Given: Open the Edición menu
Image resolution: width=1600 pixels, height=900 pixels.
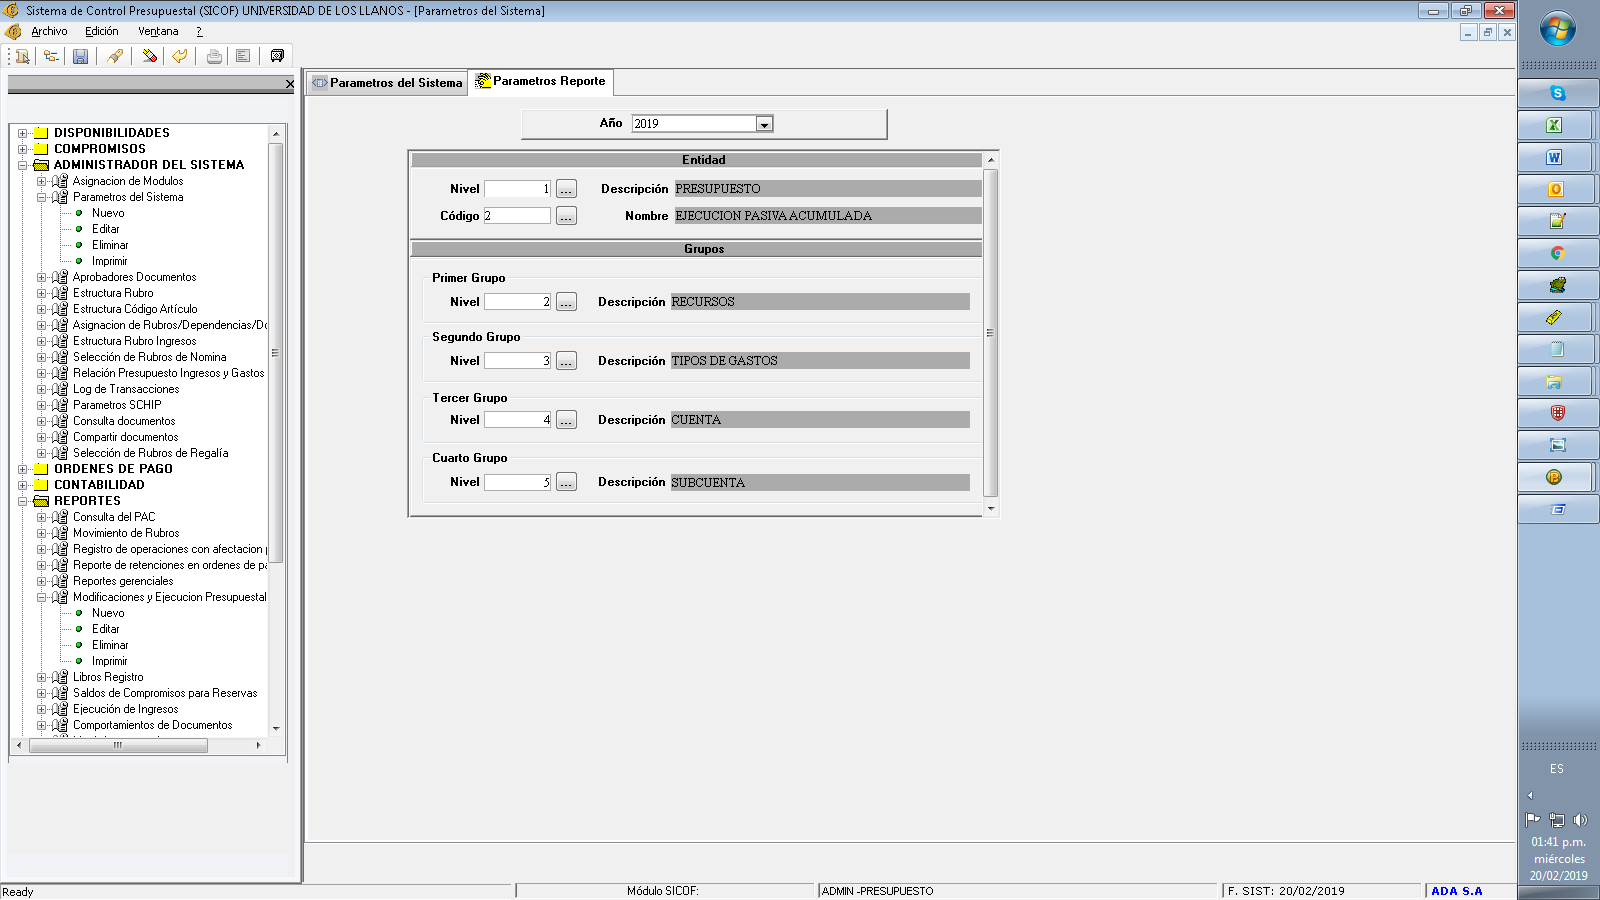Looking at the screenshot, I should click(101, 32).
